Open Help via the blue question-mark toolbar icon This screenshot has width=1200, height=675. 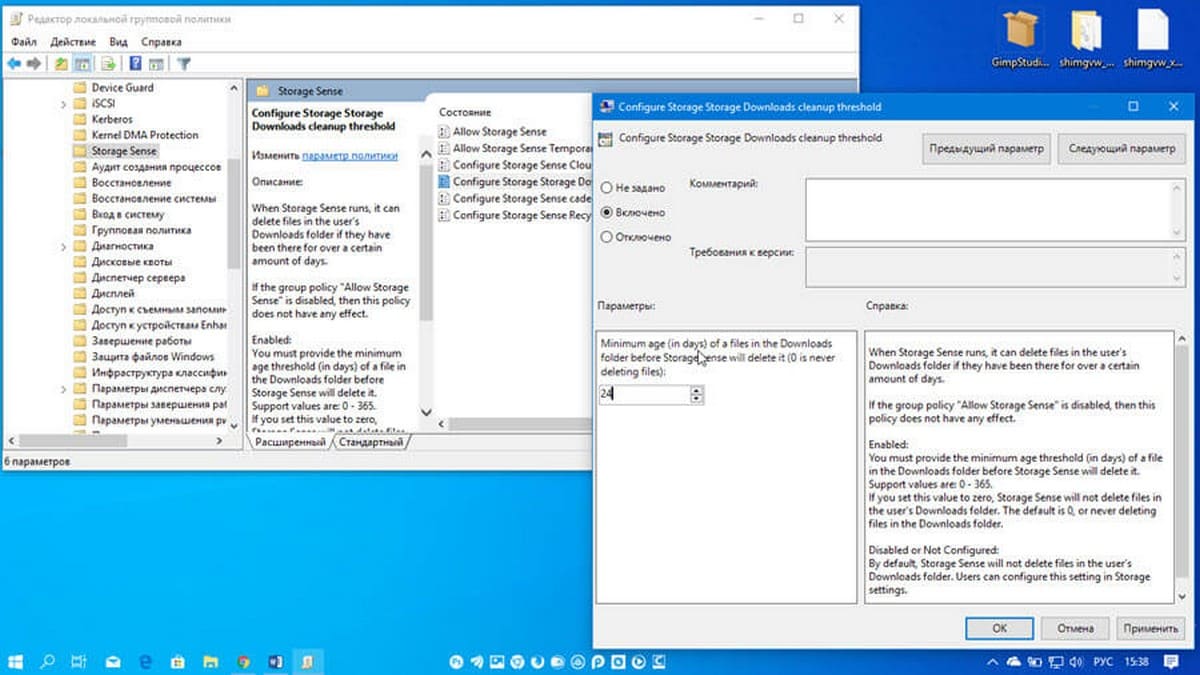(135, 64)
